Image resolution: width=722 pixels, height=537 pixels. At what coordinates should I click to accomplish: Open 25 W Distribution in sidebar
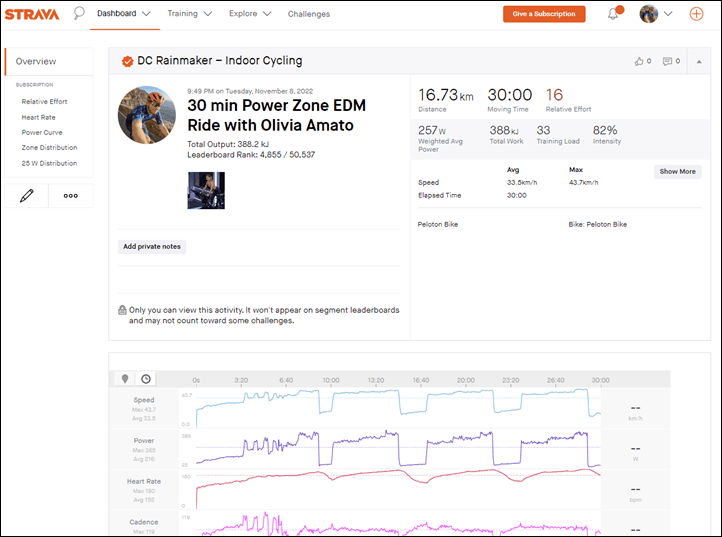click(49, 163)
